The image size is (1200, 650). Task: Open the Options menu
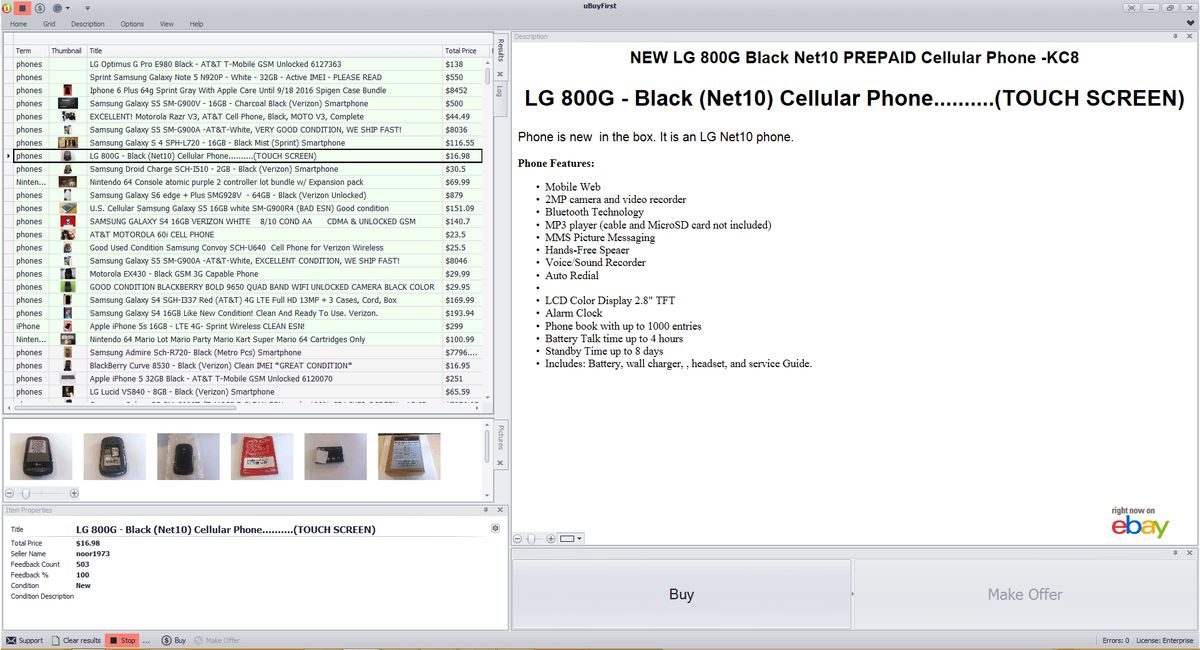pos(132,24)
